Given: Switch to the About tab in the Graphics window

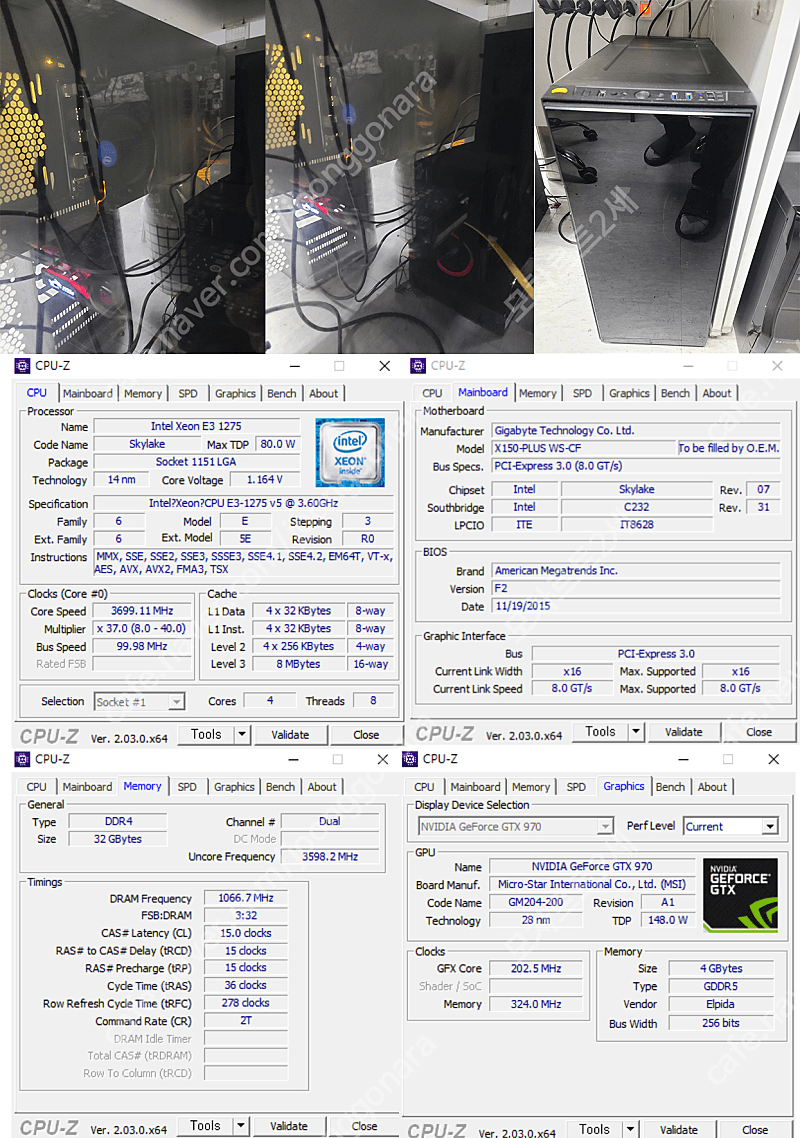Looking at the screenshot, I should [x=712, y=786].
